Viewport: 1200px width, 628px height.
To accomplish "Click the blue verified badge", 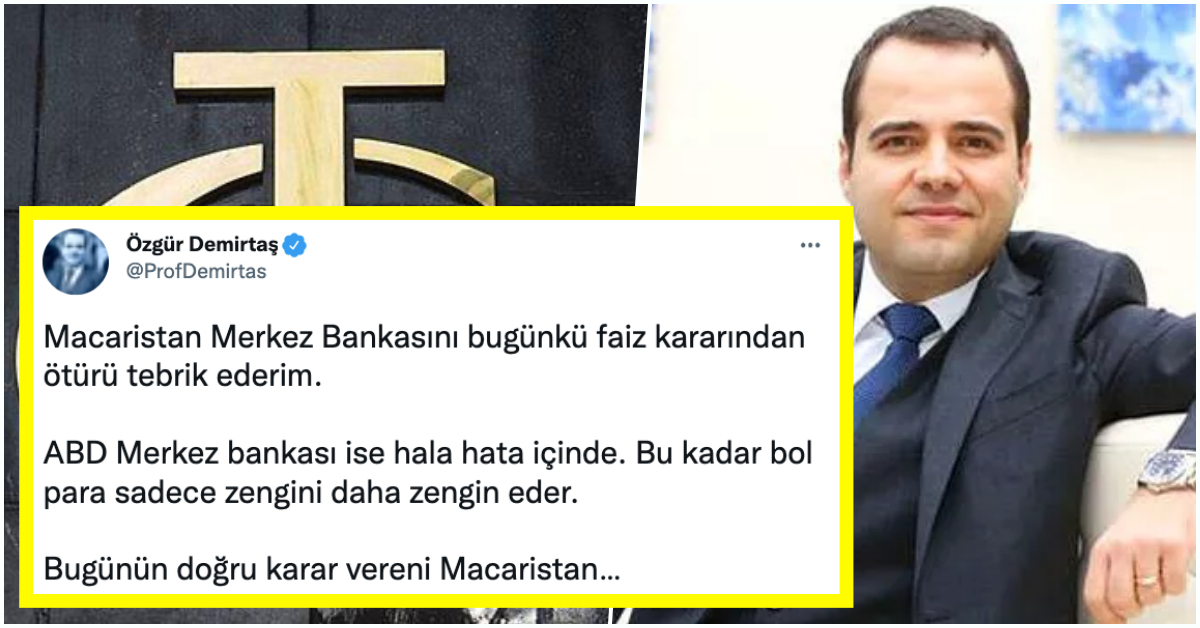I will click(x=297, y=245).
